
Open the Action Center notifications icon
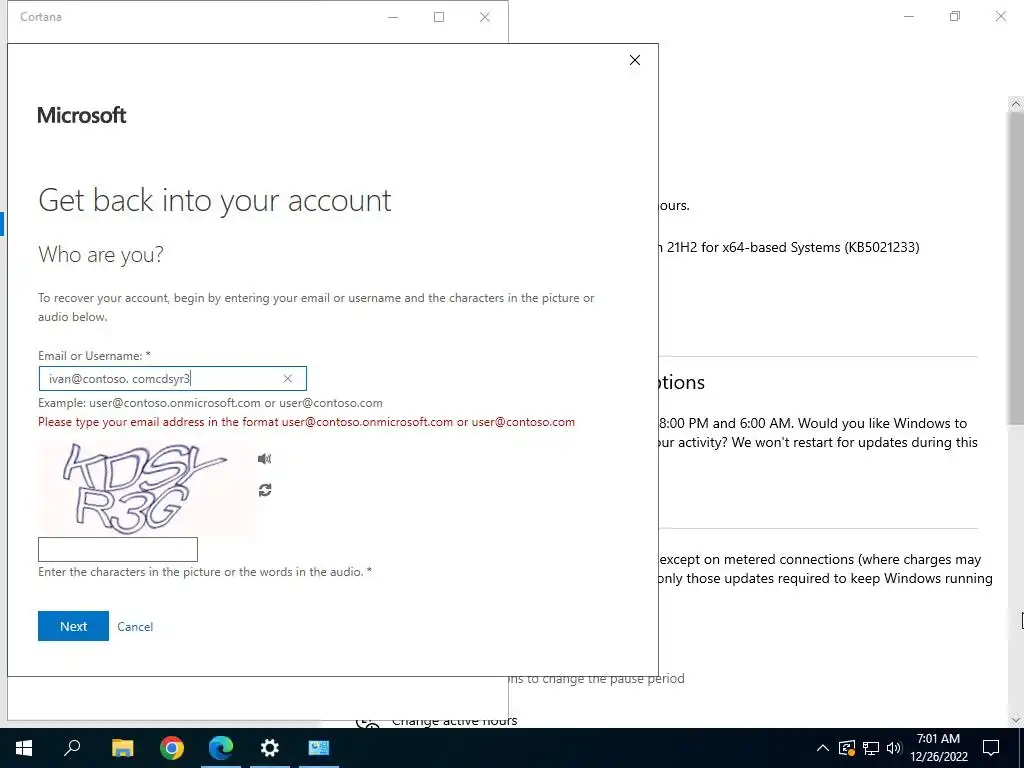pyautogui.click(x=991, y=748)
